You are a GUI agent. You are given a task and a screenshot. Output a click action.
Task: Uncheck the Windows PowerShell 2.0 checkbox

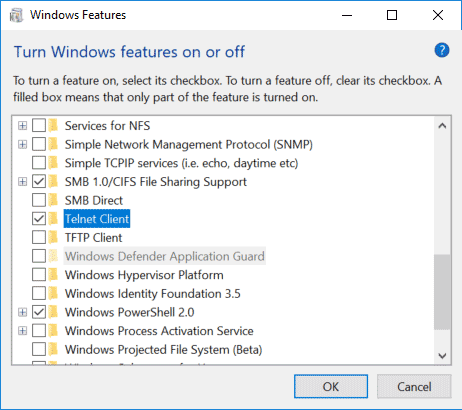click(x=39, y=312)
